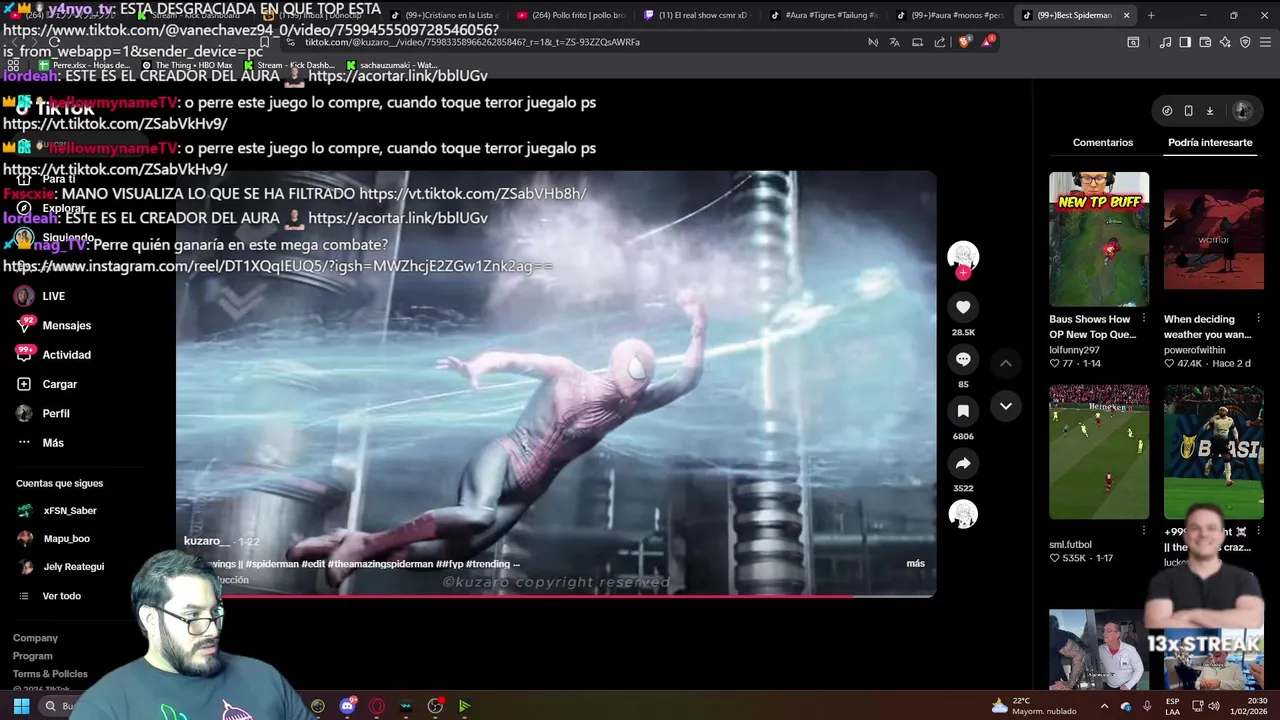Image resolution: width=1280 pixels, height=720 pixels.
Task: Open Brave playlist music note icon
Action: click(1165, 42)
